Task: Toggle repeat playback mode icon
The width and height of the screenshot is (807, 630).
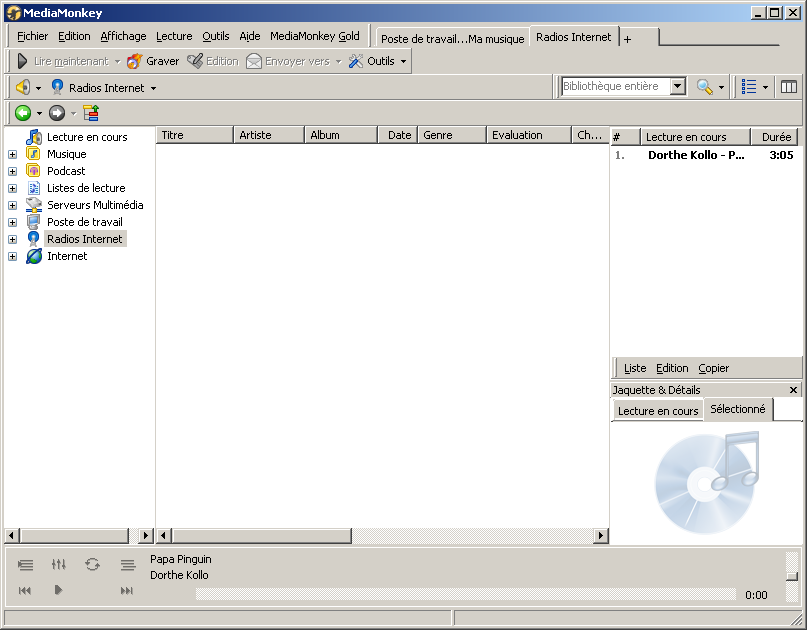Action: [x=93, y=565]
